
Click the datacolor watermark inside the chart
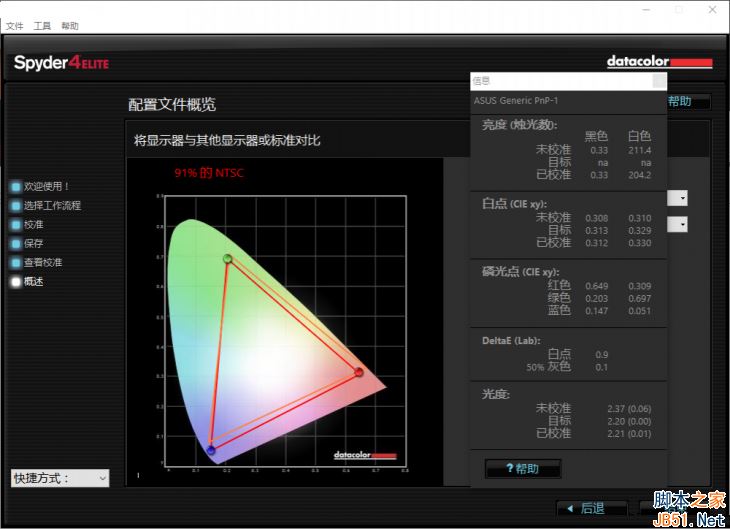pyautogui.click(x=365, y=455)
